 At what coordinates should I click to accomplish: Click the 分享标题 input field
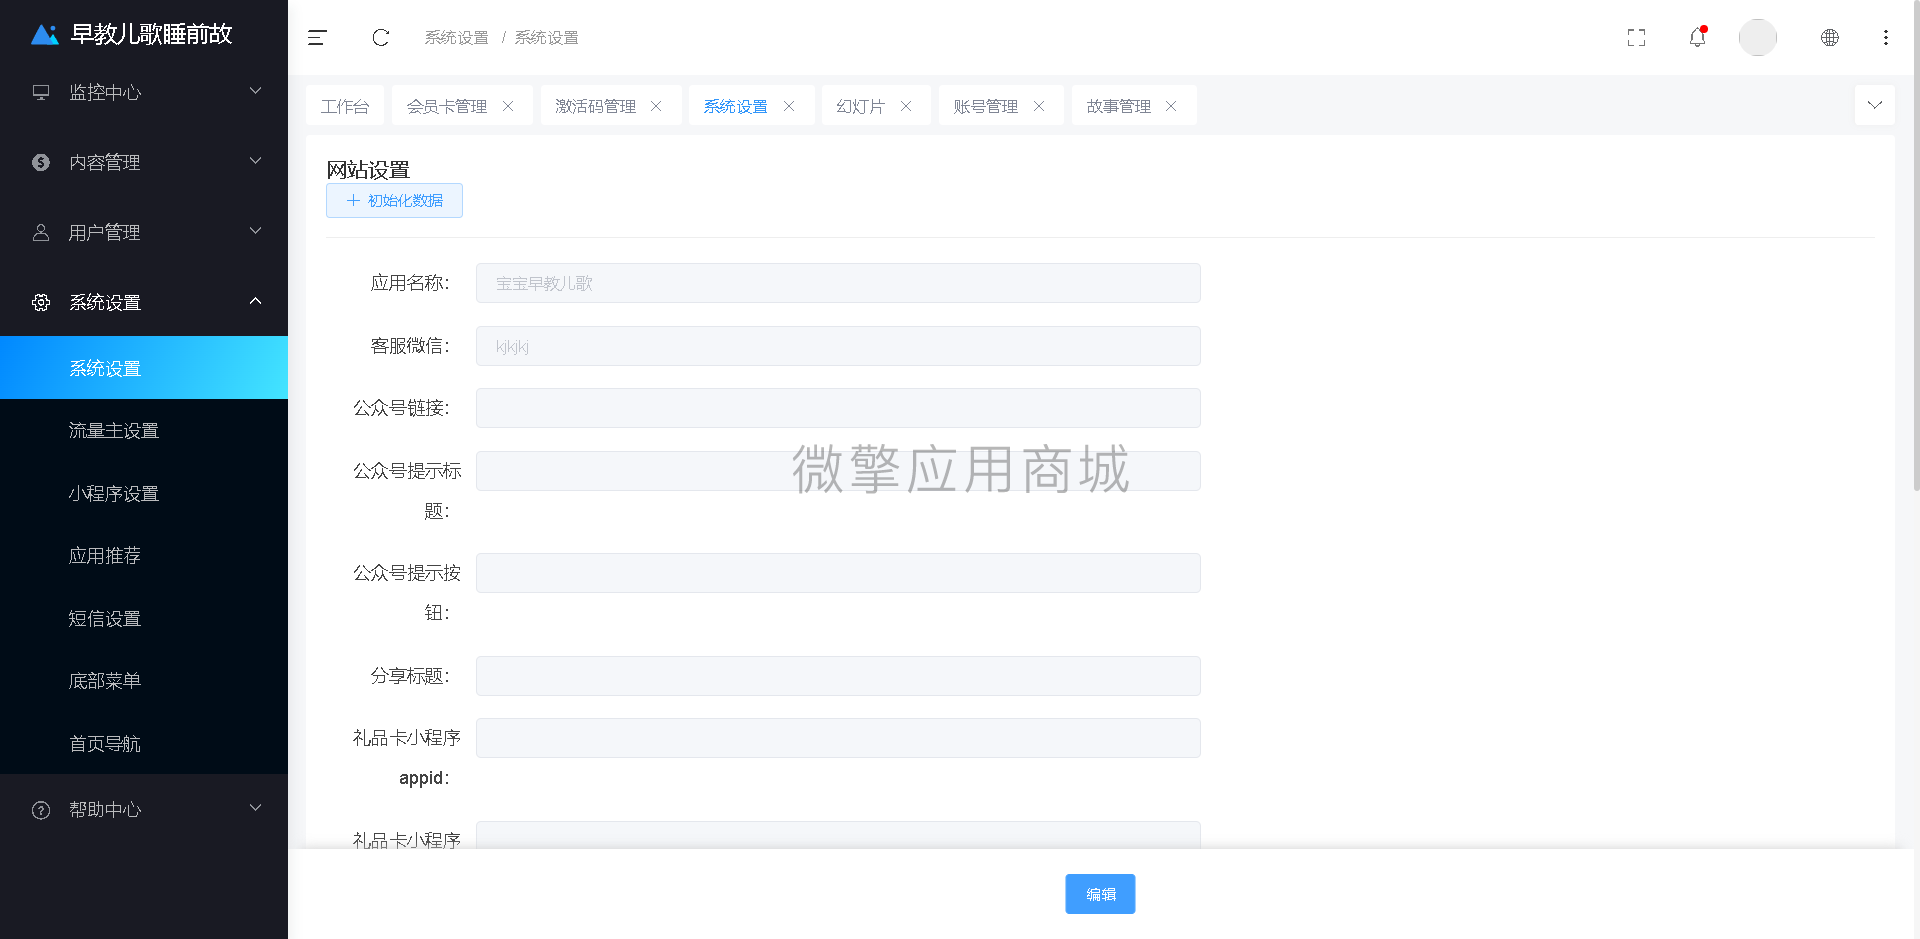[838, 676]
